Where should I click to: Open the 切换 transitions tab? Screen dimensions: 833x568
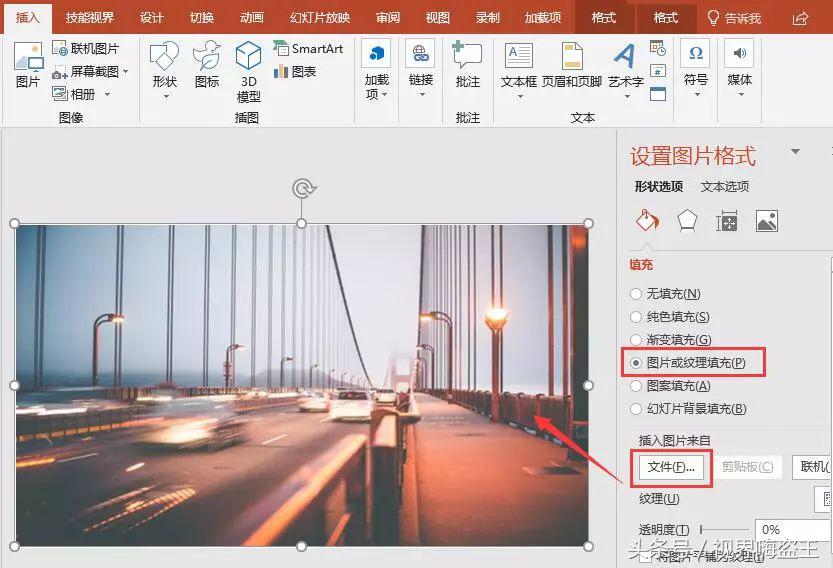(202, 18)
